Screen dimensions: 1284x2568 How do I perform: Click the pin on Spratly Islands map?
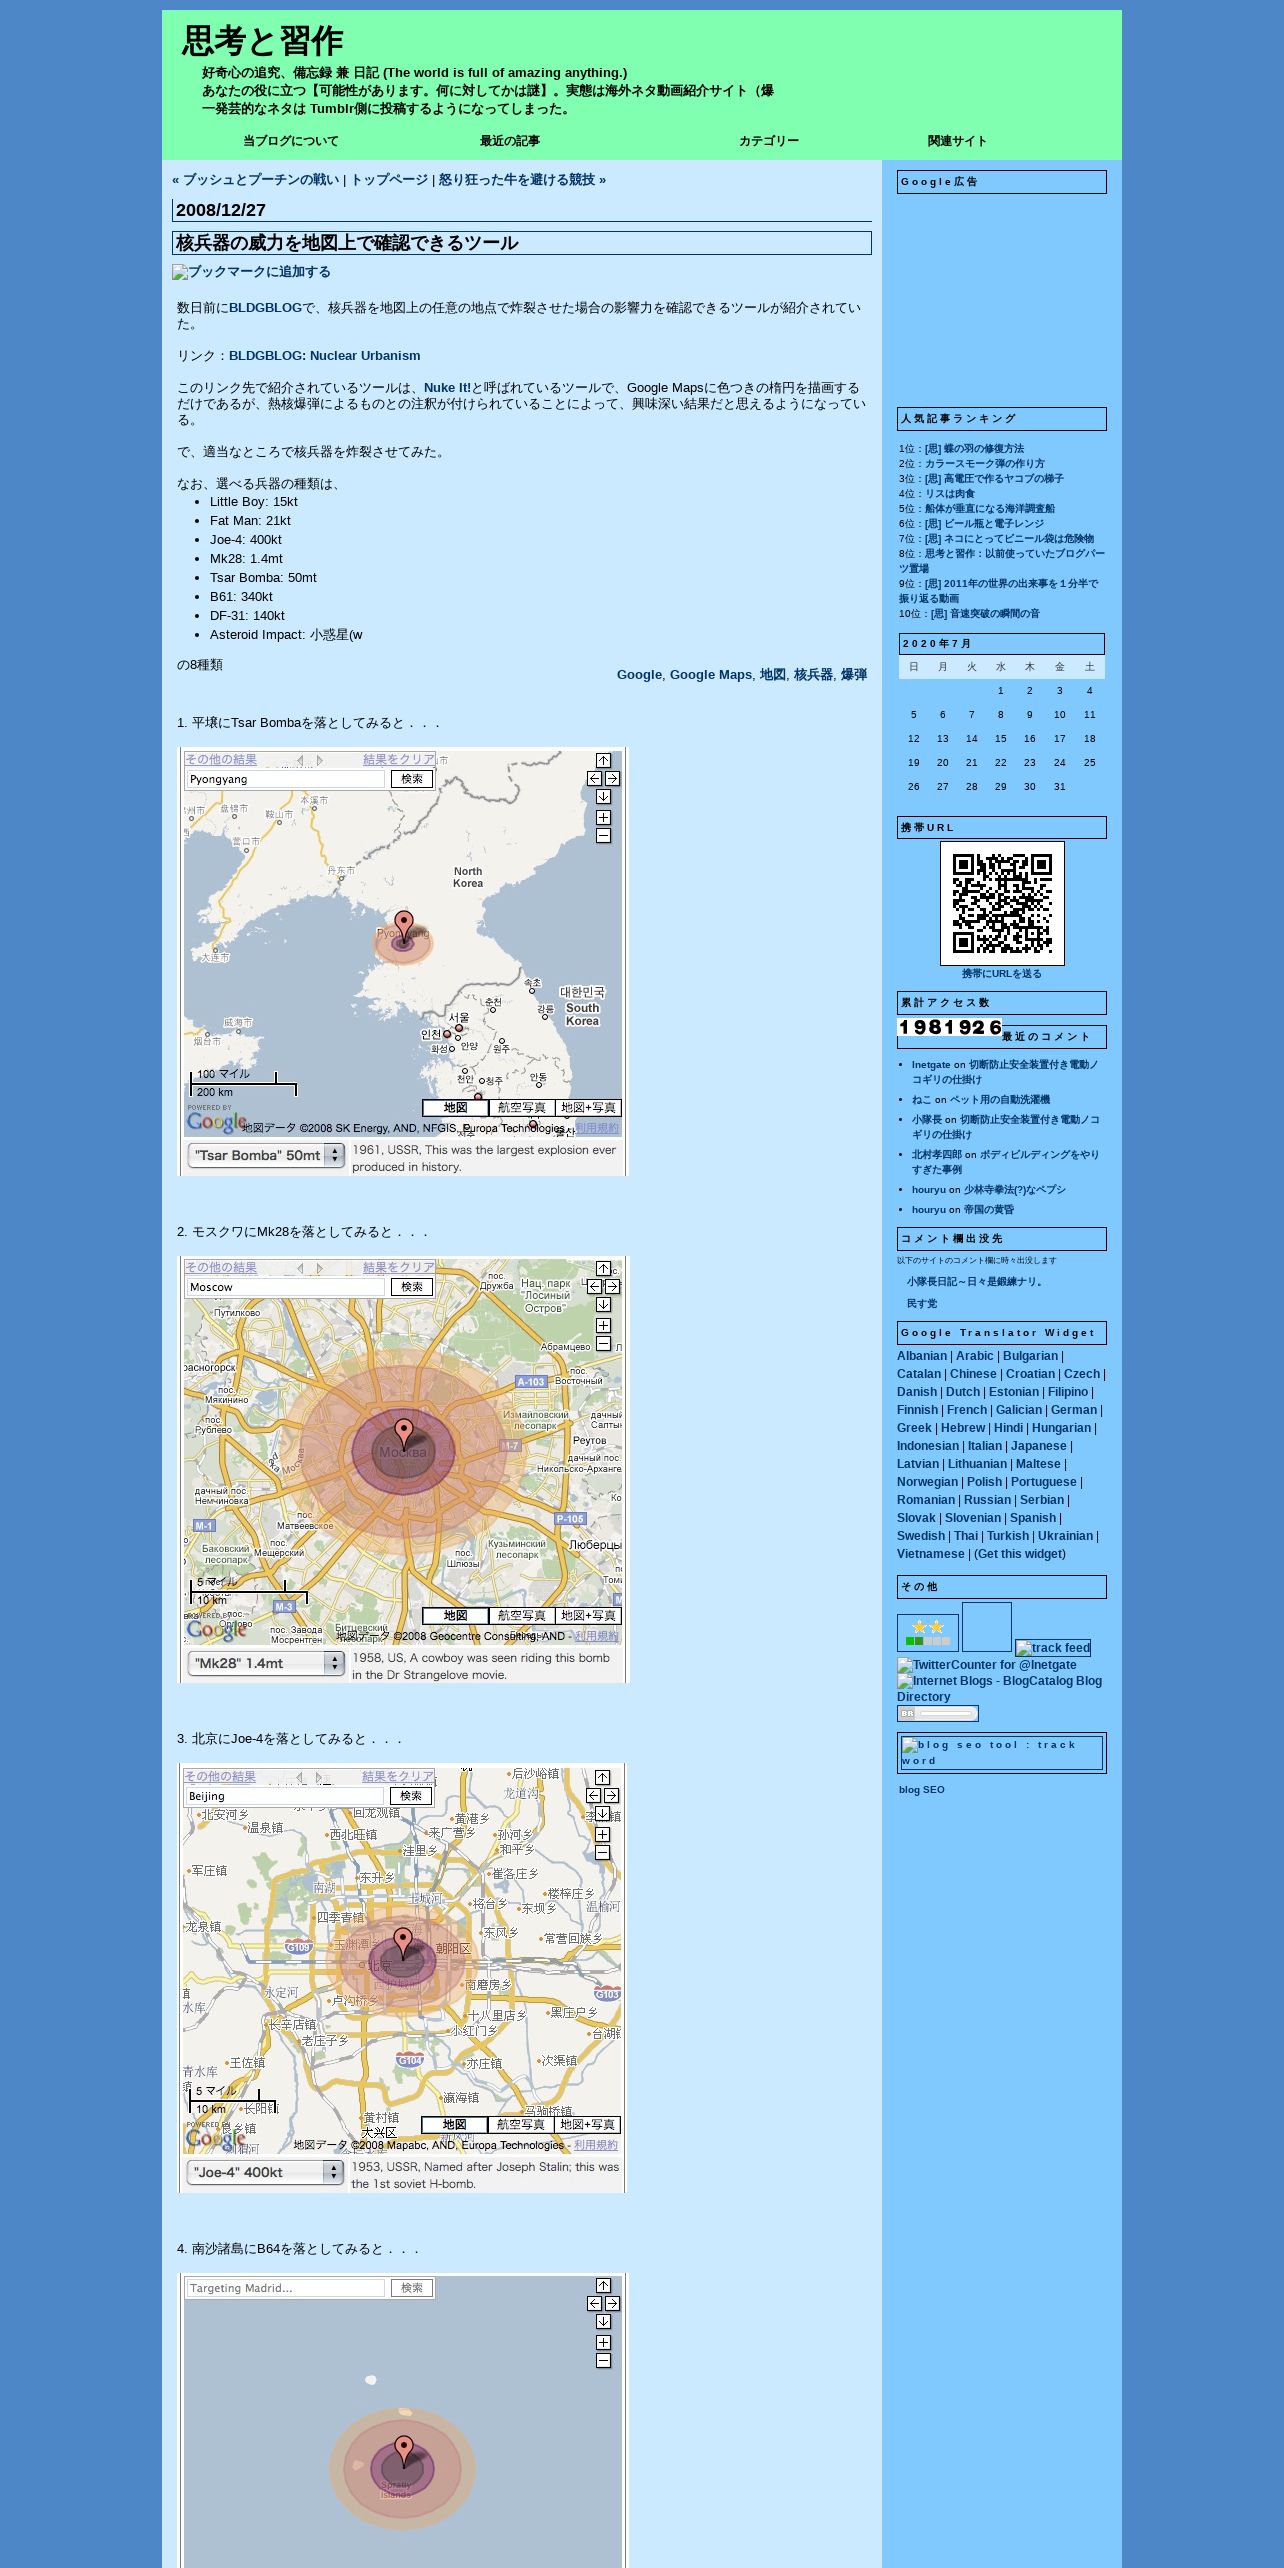click(403, 2452)
